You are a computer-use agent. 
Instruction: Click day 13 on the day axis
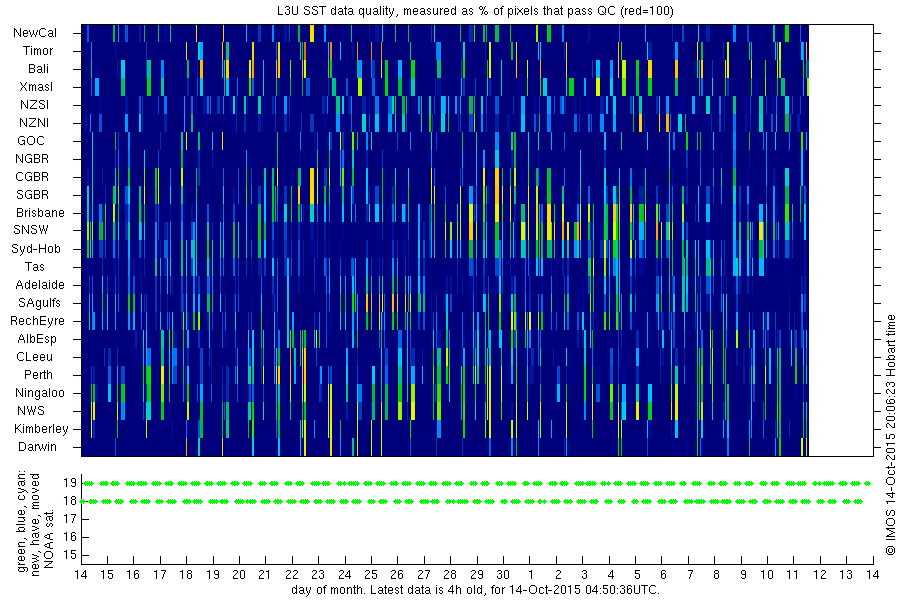[846, 575]
